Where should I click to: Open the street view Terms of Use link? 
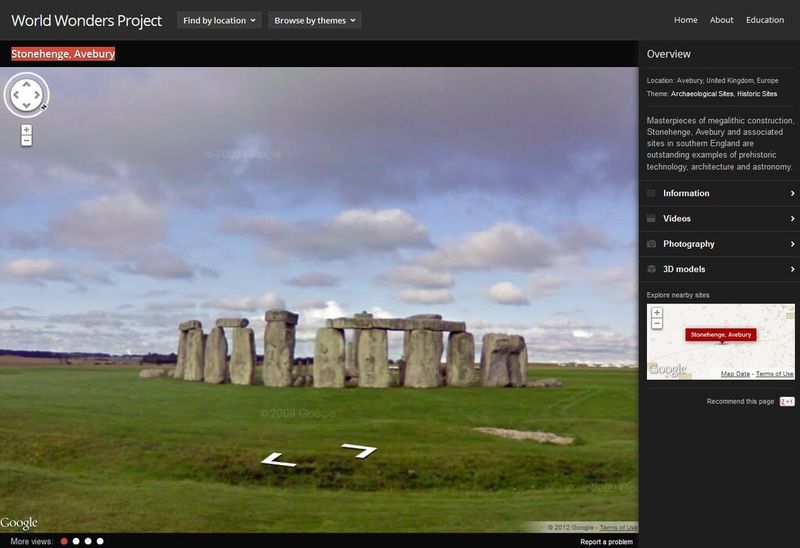click(x=618, y=527)
